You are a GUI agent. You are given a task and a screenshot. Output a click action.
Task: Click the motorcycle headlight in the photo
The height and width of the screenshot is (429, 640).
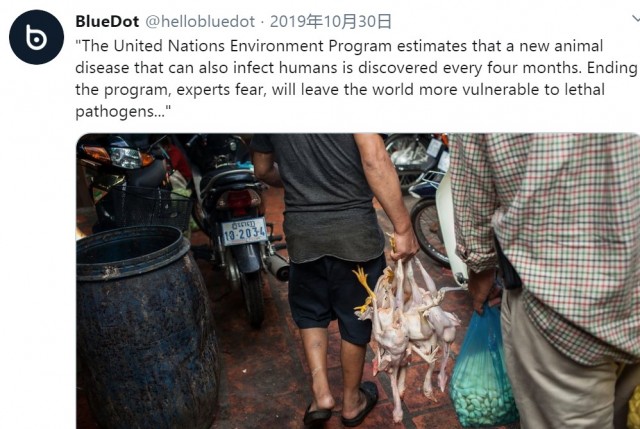(x=126, y=158)
